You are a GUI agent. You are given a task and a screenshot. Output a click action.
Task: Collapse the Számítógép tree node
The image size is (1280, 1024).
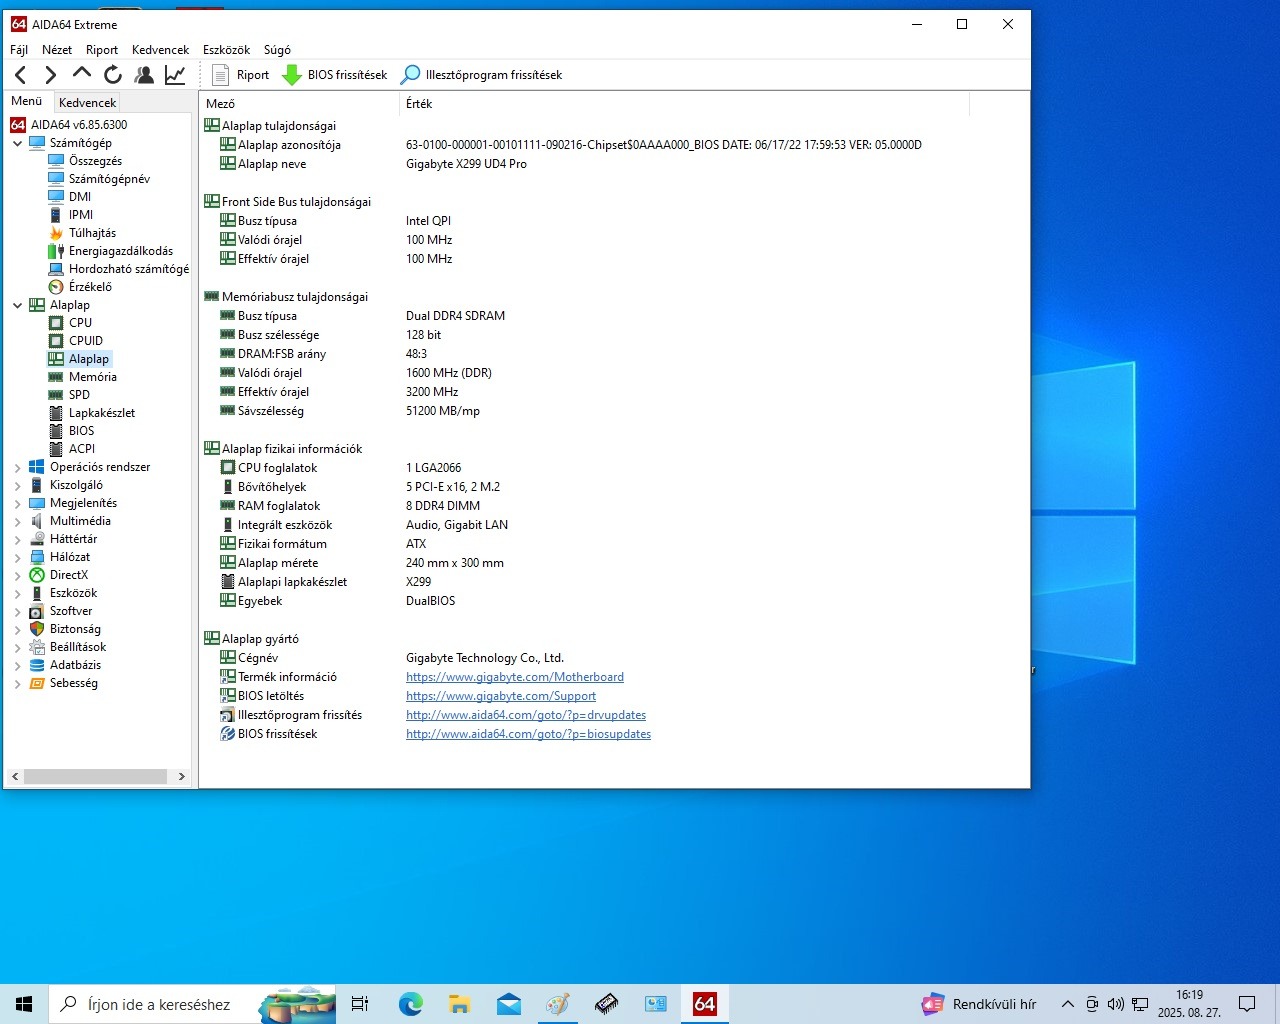tap(17, 143)
